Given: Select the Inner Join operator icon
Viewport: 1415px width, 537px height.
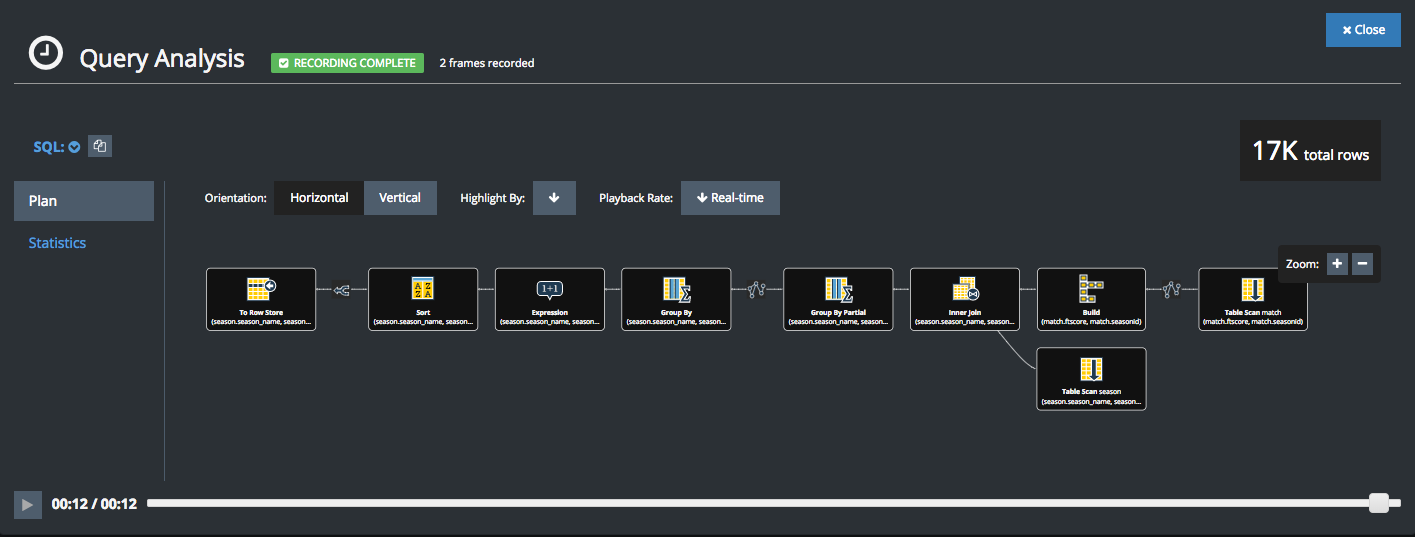Looking at the screenshot, I should click(965, 290).
